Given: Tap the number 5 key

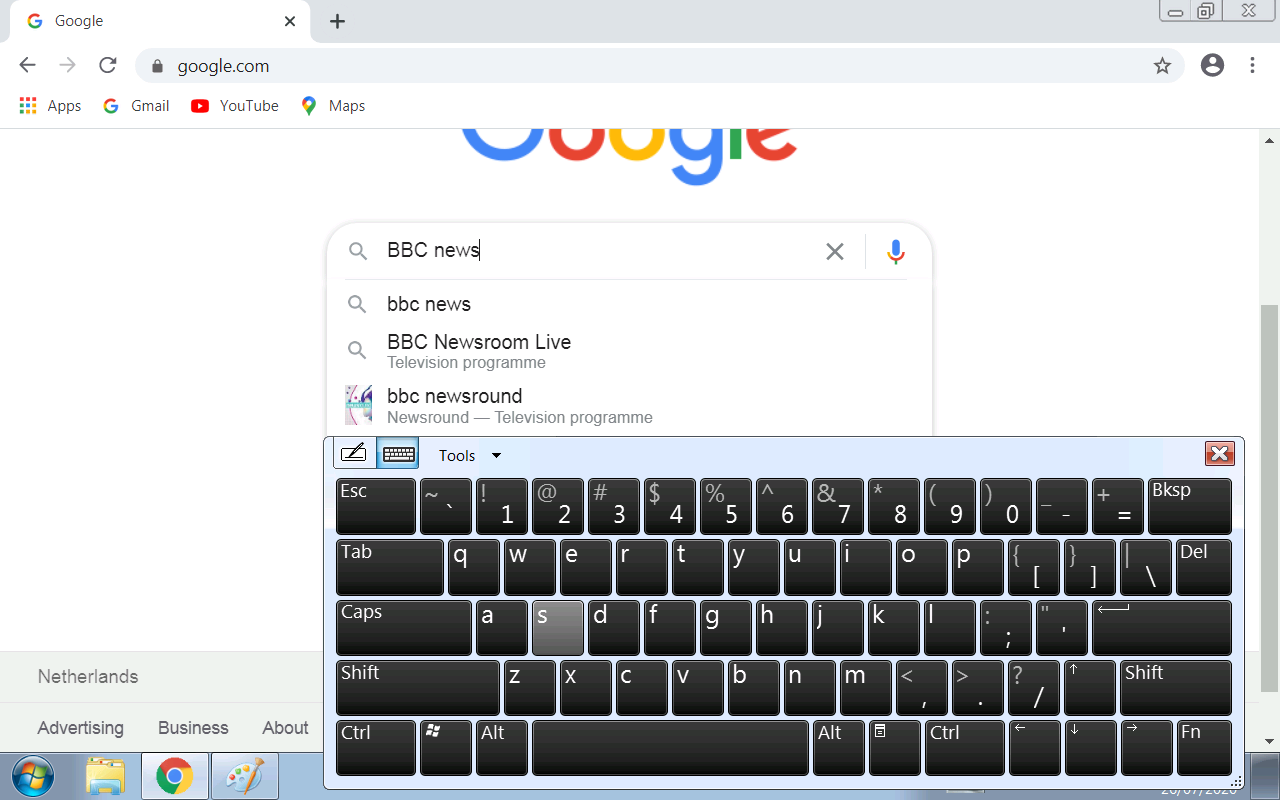Looking at the screenshot, I should pyautogui.click(x=726, y=507).
